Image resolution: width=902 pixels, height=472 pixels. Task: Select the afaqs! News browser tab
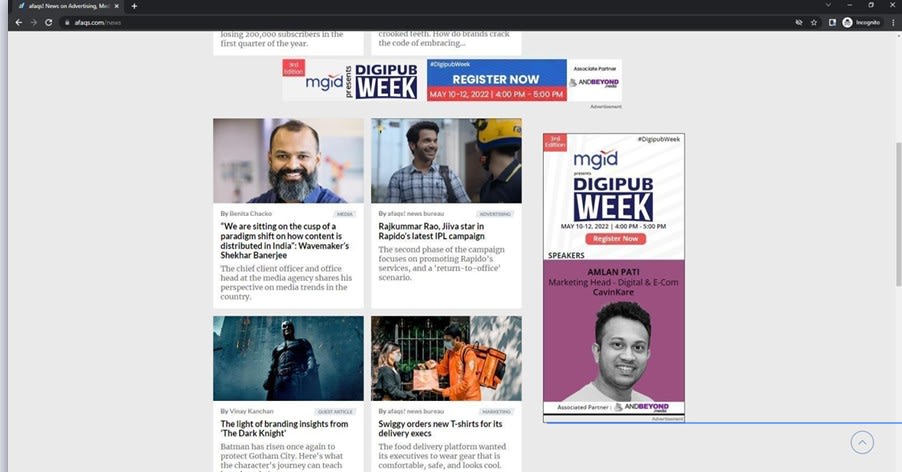(65, 6)
